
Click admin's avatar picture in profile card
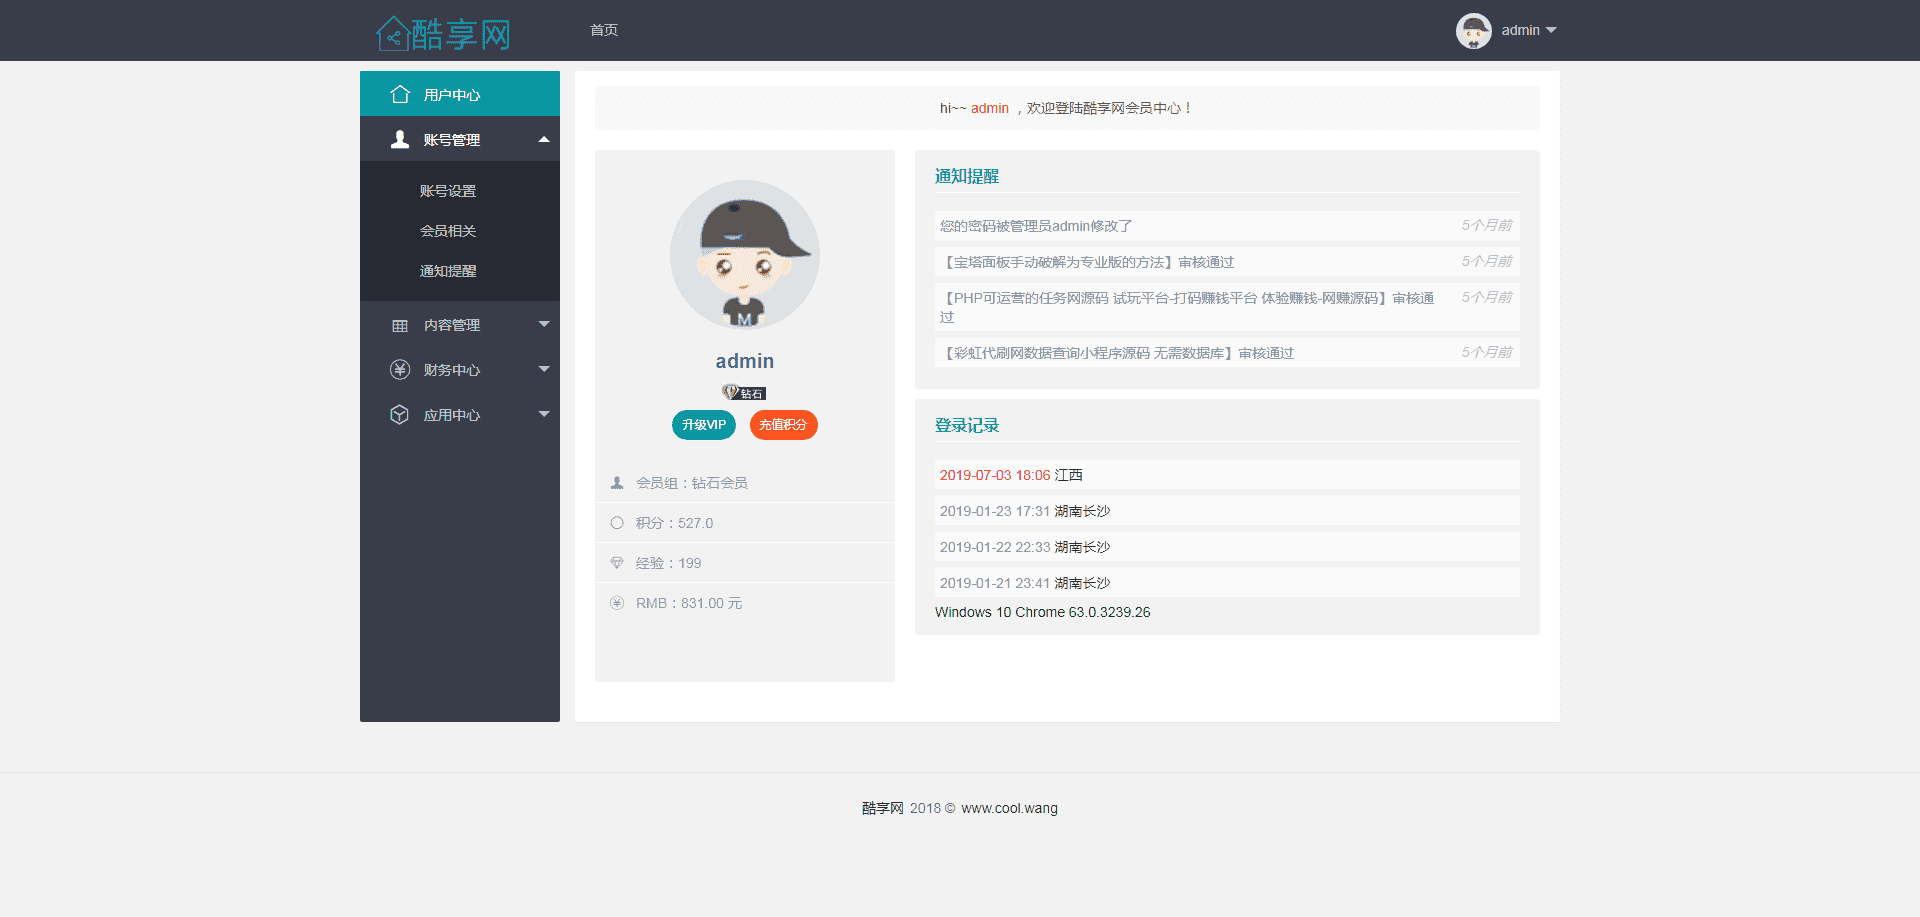click(744, 255)
